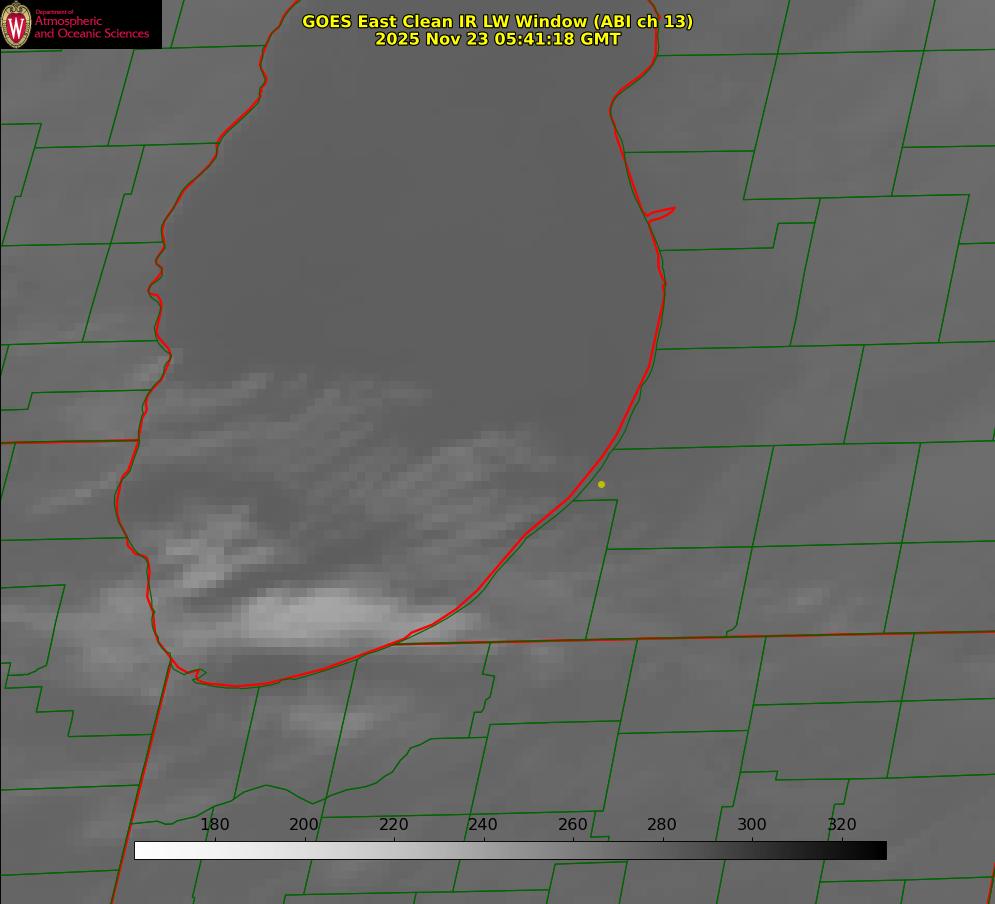
Task: Click the 240 colorbar tick label
Action: coord(483,825)
